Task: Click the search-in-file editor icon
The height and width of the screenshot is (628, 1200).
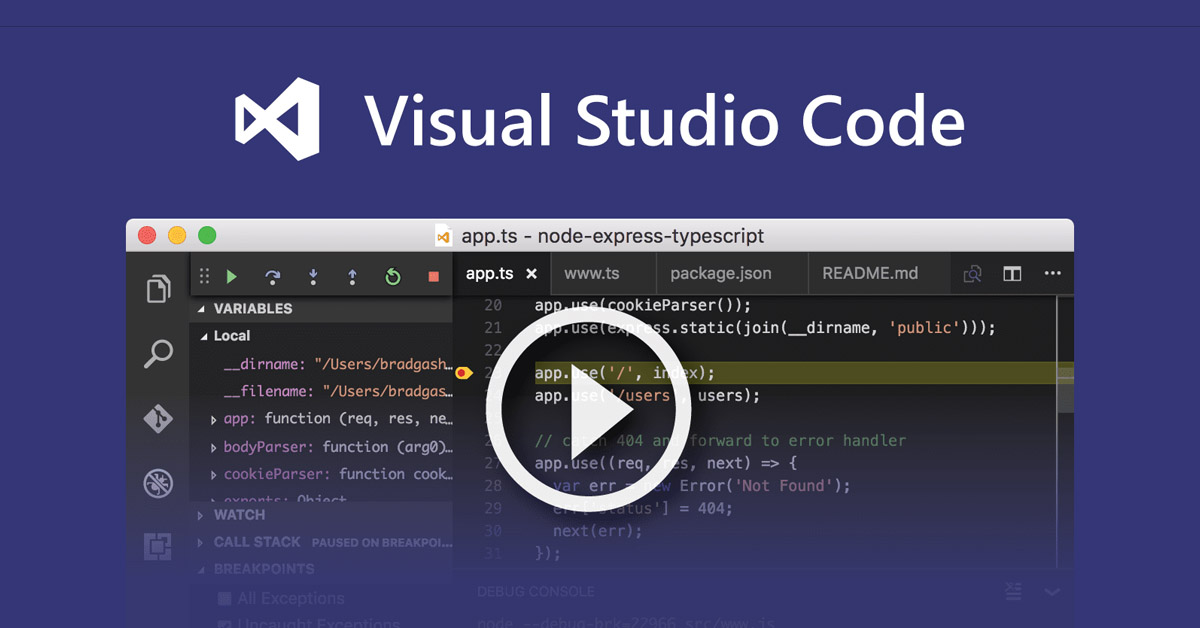Action: [x=971, y=274]
